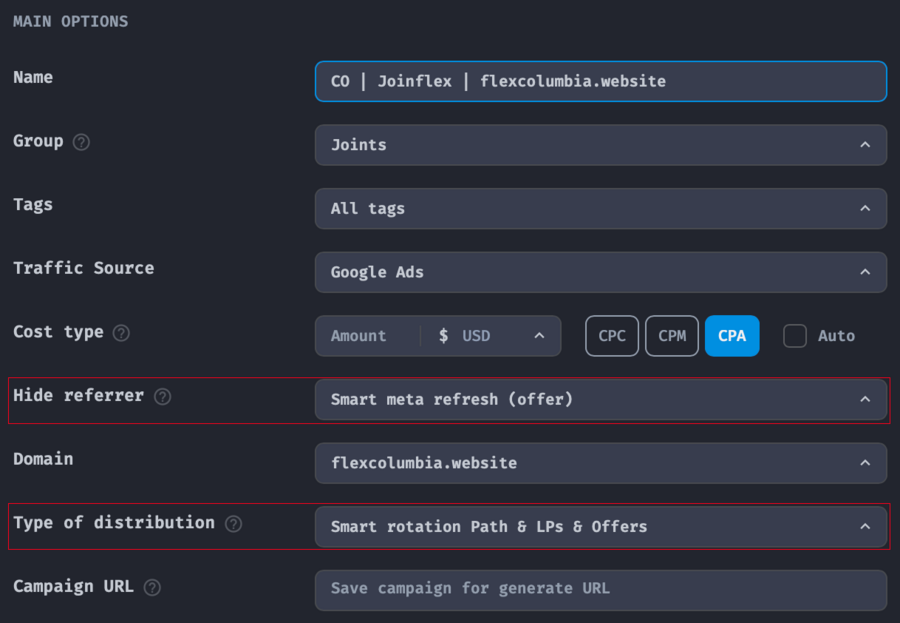Click the cost Amount input field

point(366,336)
